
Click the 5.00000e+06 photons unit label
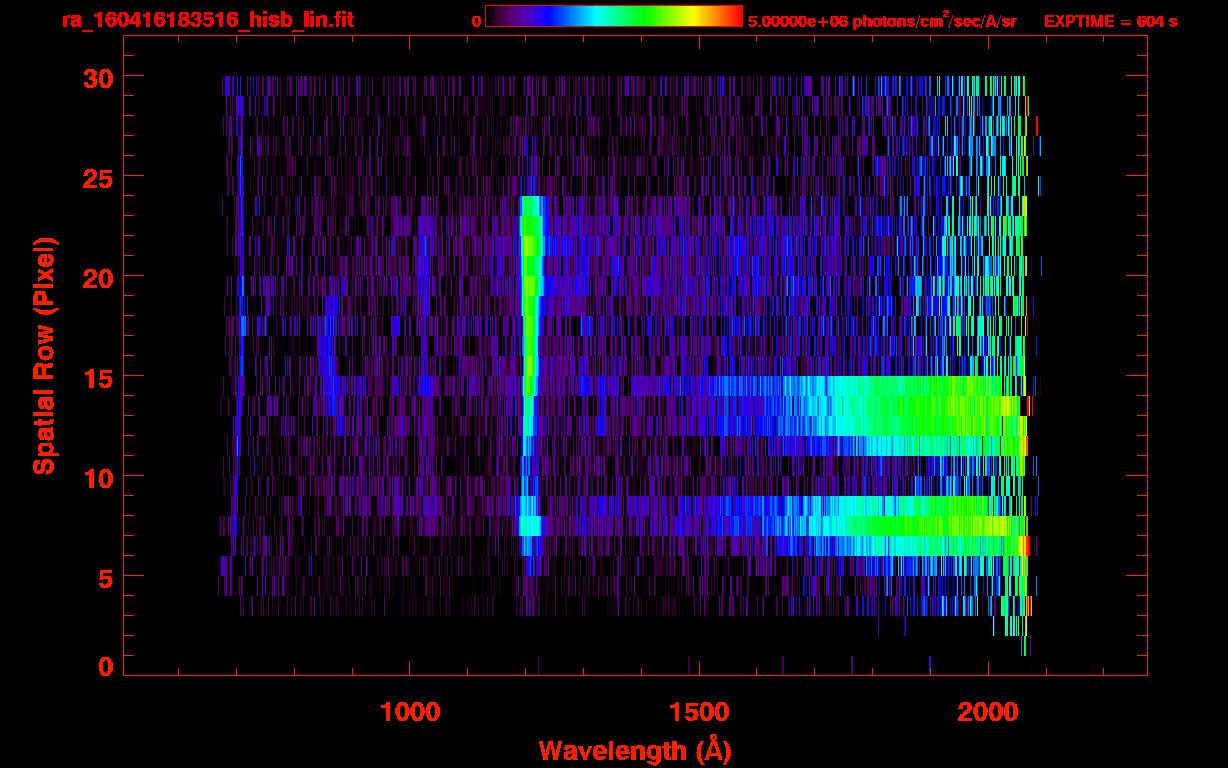pos(882,21)
